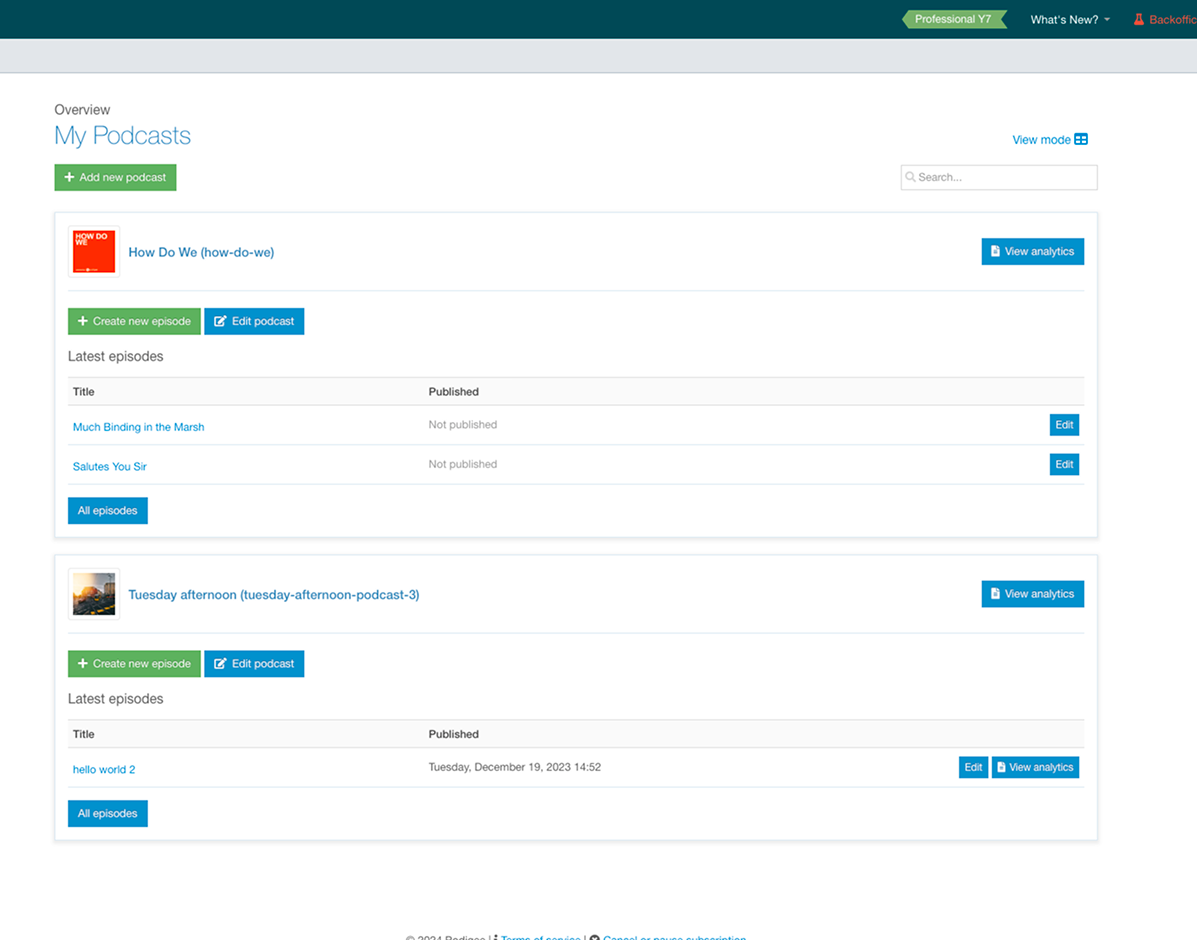Open the hello world 2 episode

pos(104,770)
